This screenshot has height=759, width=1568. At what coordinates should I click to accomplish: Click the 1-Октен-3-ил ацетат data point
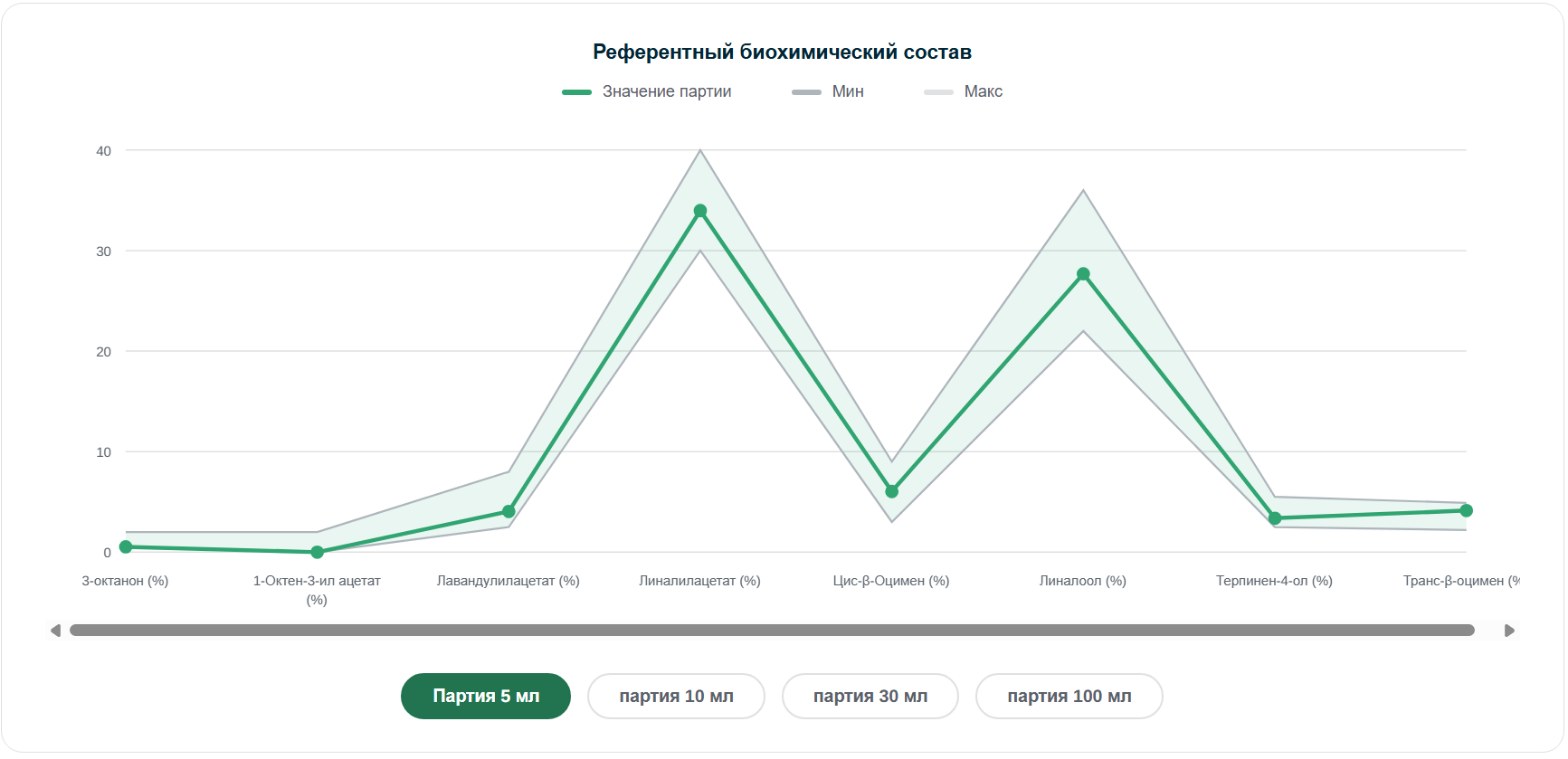(317, 552)
